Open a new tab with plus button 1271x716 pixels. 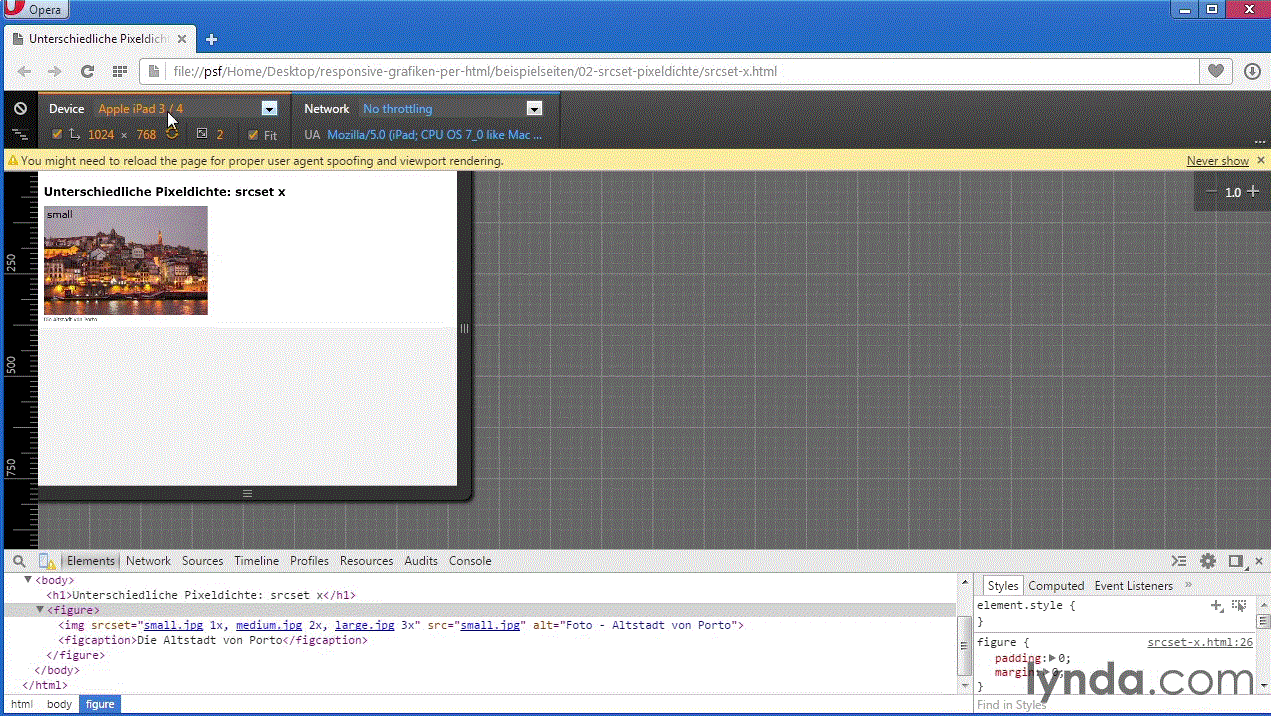click(211, 40)
